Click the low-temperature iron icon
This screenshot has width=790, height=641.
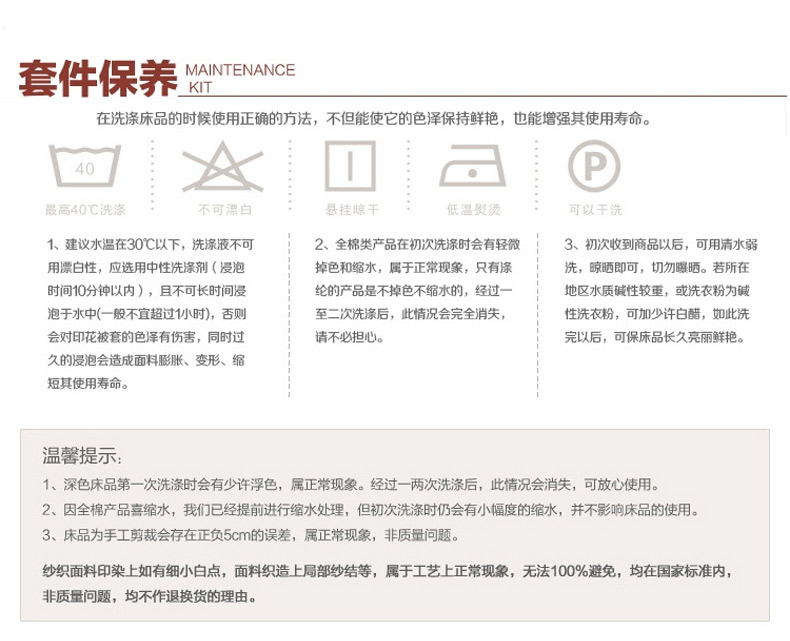coord(473,166)
